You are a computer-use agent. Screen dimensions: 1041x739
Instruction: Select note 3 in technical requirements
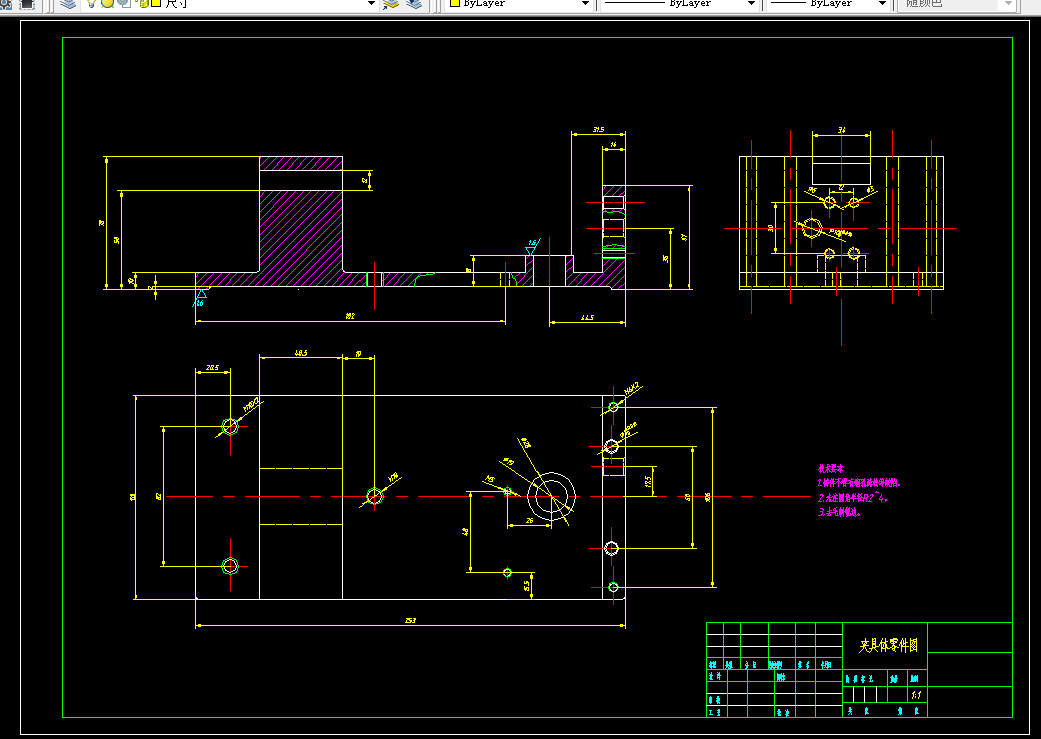pyautogui.click(x=839, y=513)
